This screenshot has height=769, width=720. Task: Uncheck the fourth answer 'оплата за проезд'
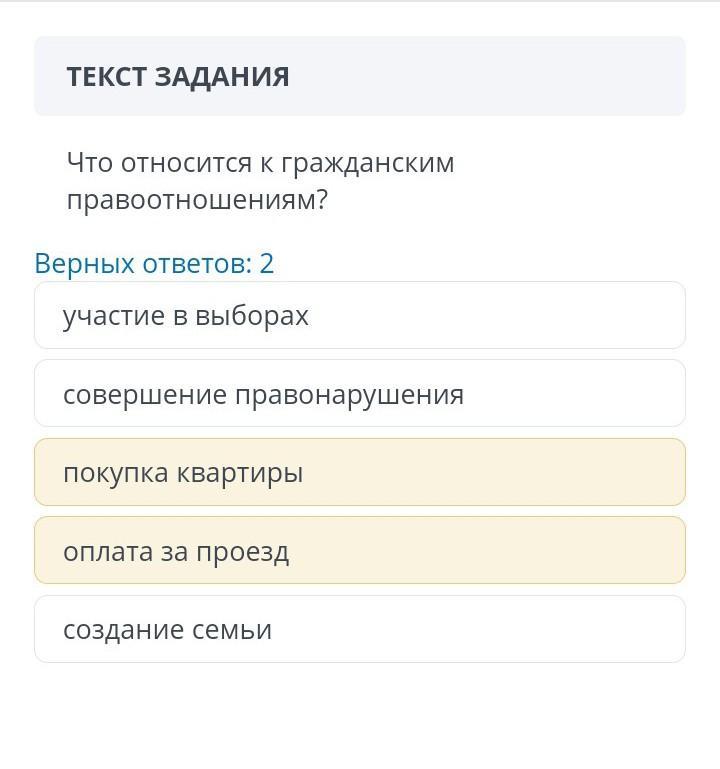[359, 551]
